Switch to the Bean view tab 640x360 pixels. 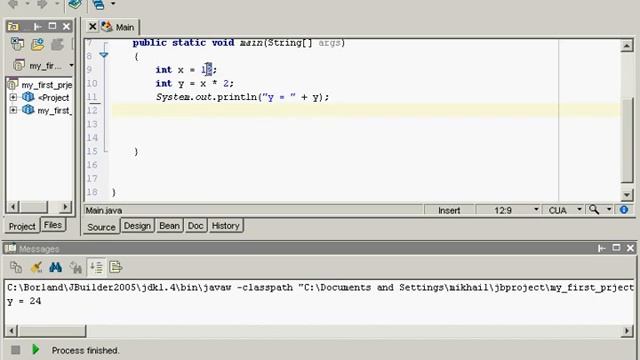coord(169,226)
